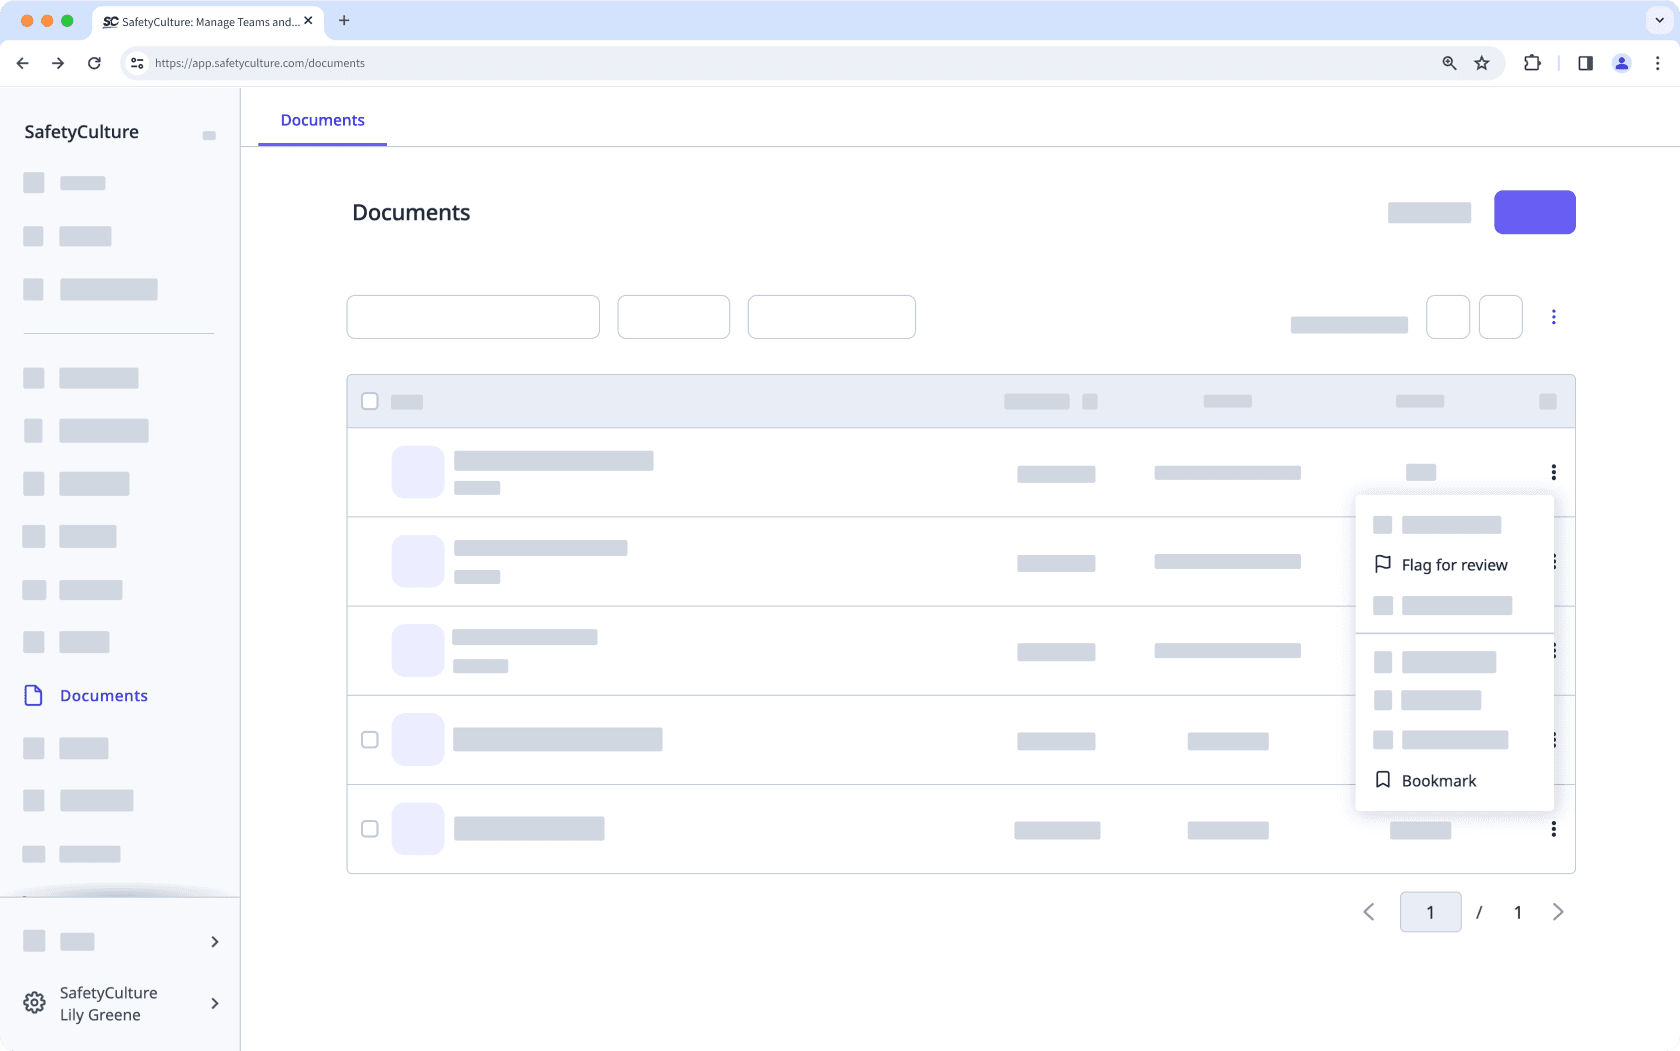Open the settings gear for SafetyCulture organization
The image size is (1680, 1051).
34,1003
